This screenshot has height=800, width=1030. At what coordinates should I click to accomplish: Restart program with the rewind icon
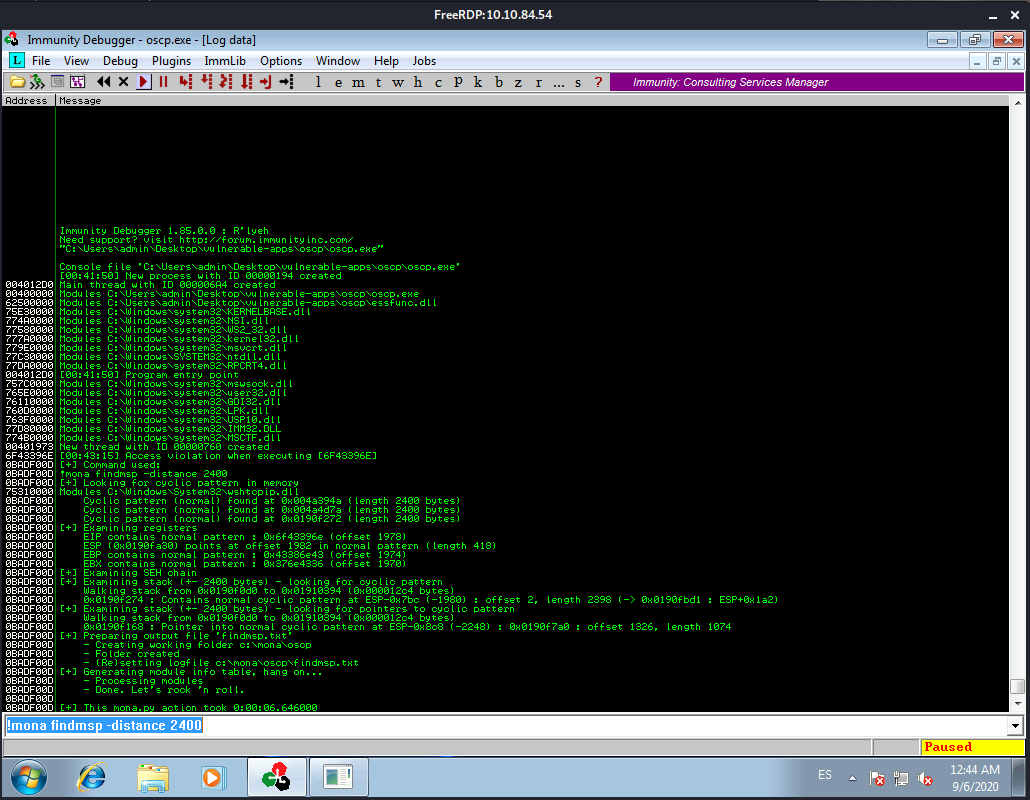(x=103, y=82)
